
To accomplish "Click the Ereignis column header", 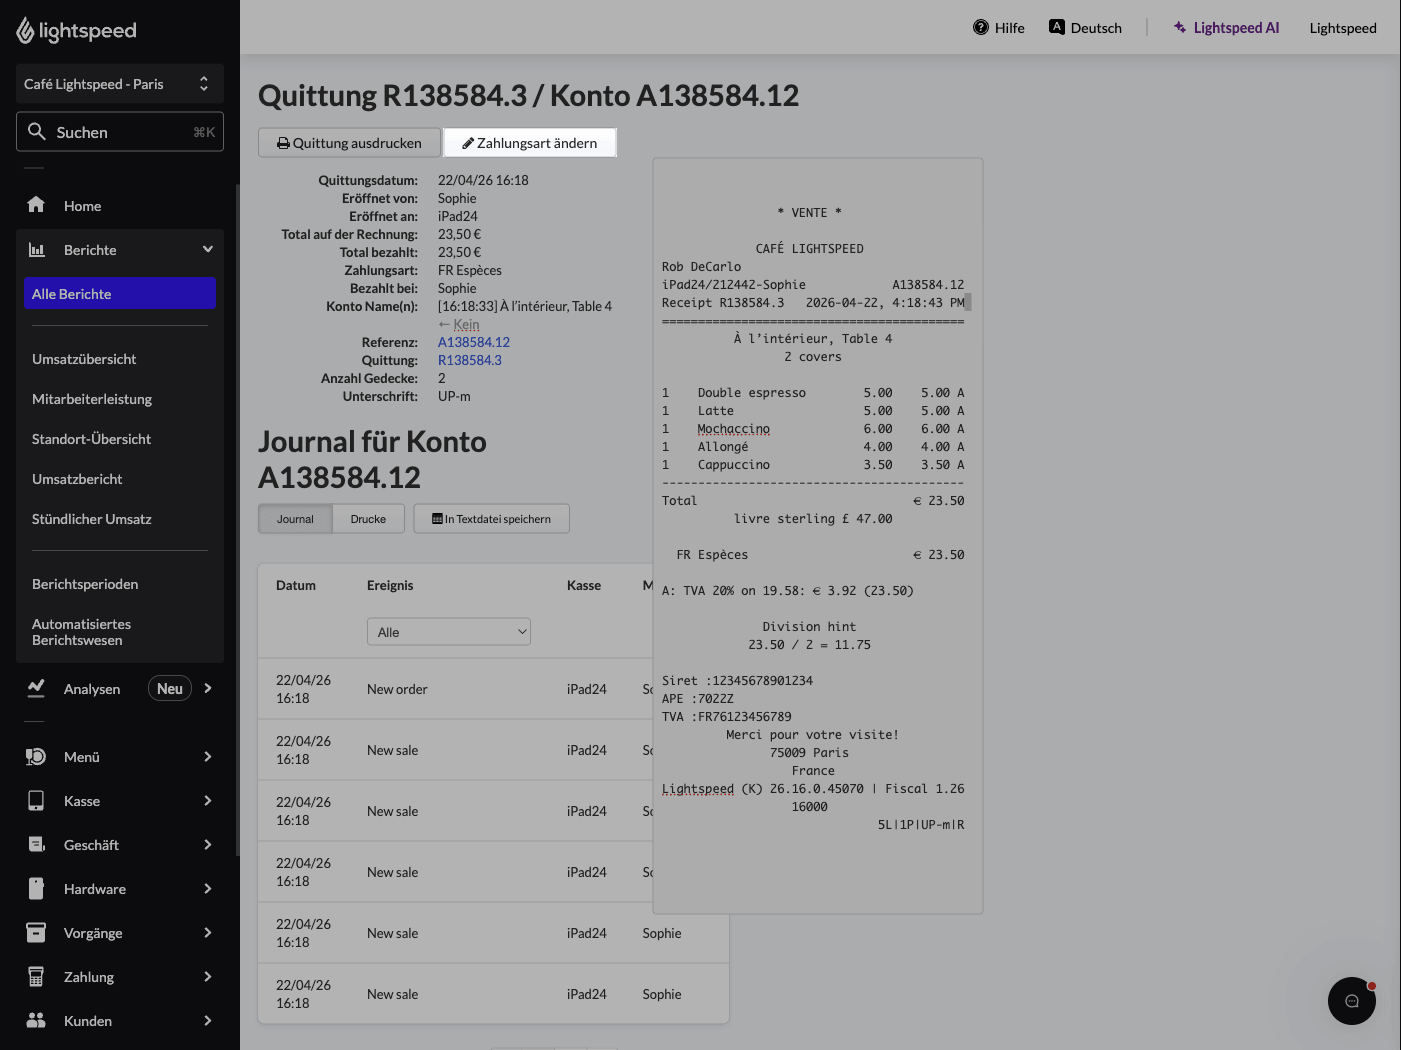I will click(390, 585).
